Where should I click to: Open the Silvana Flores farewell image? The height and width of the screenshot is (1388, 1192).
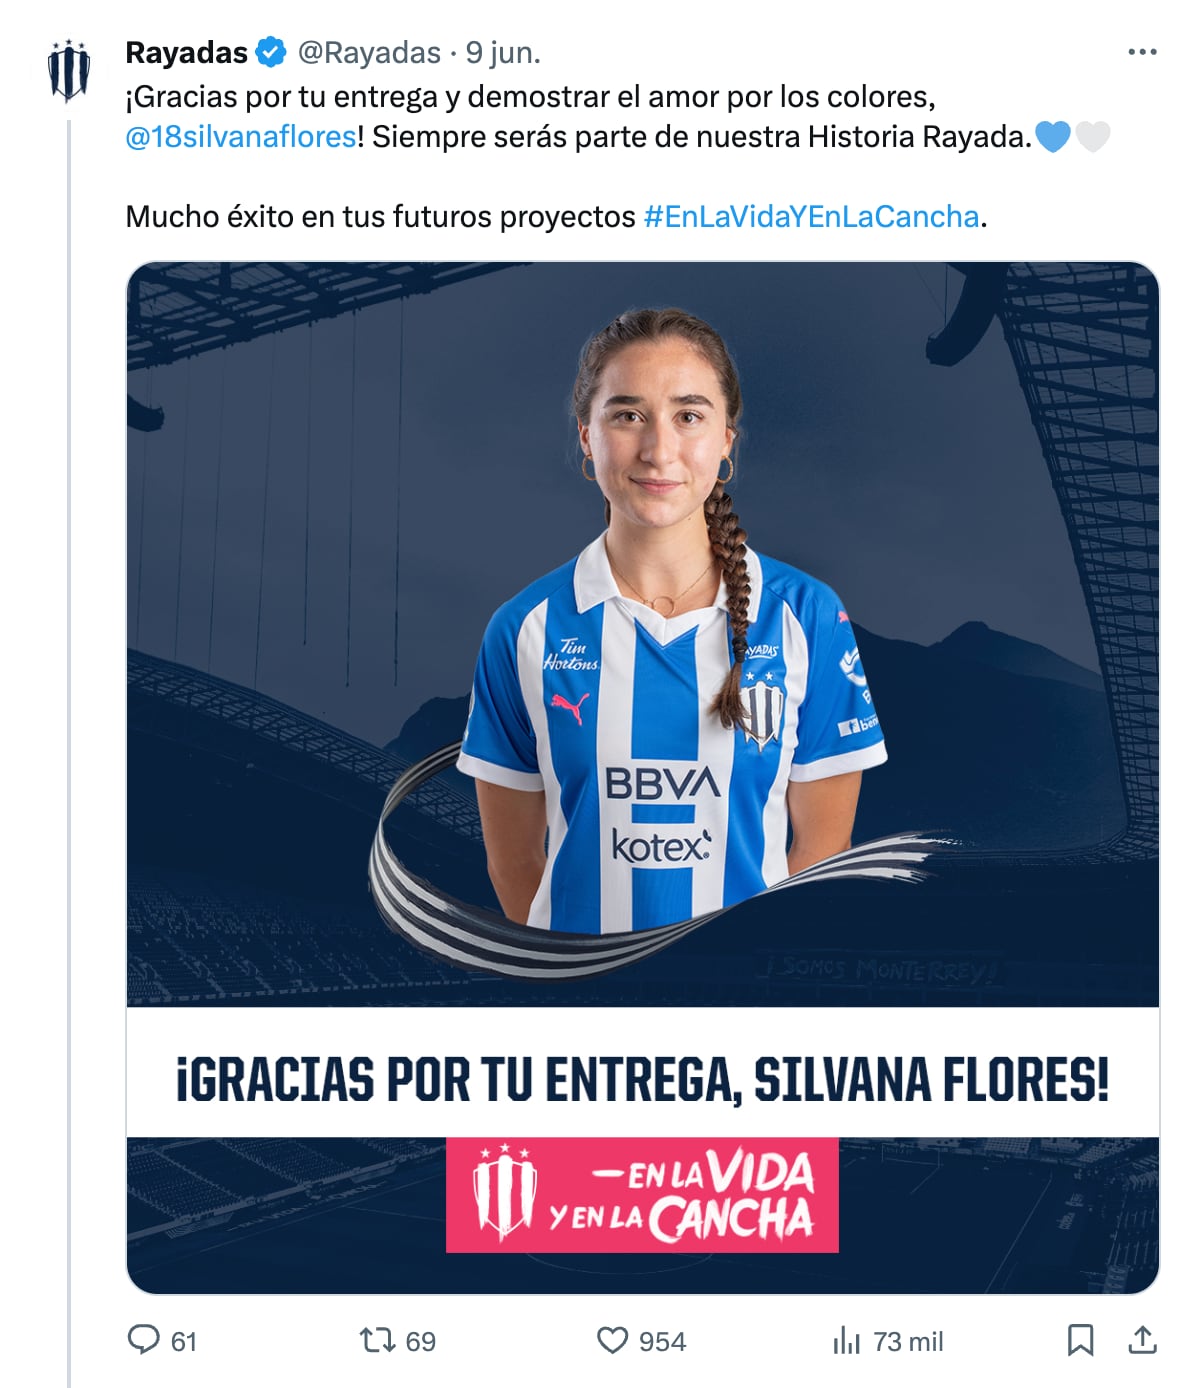(642, 777)
